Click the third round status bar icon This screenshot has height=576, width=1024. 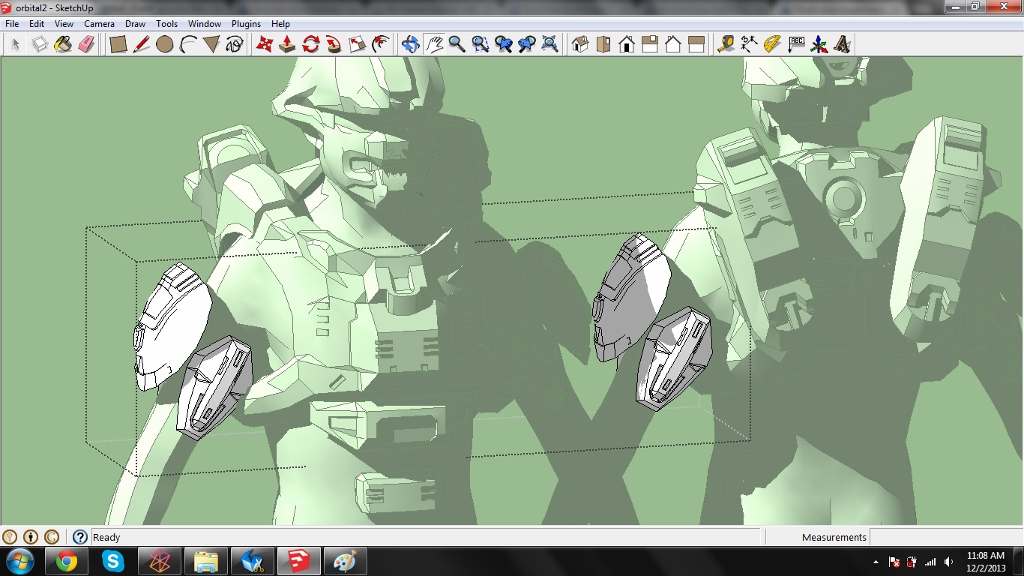52,537
